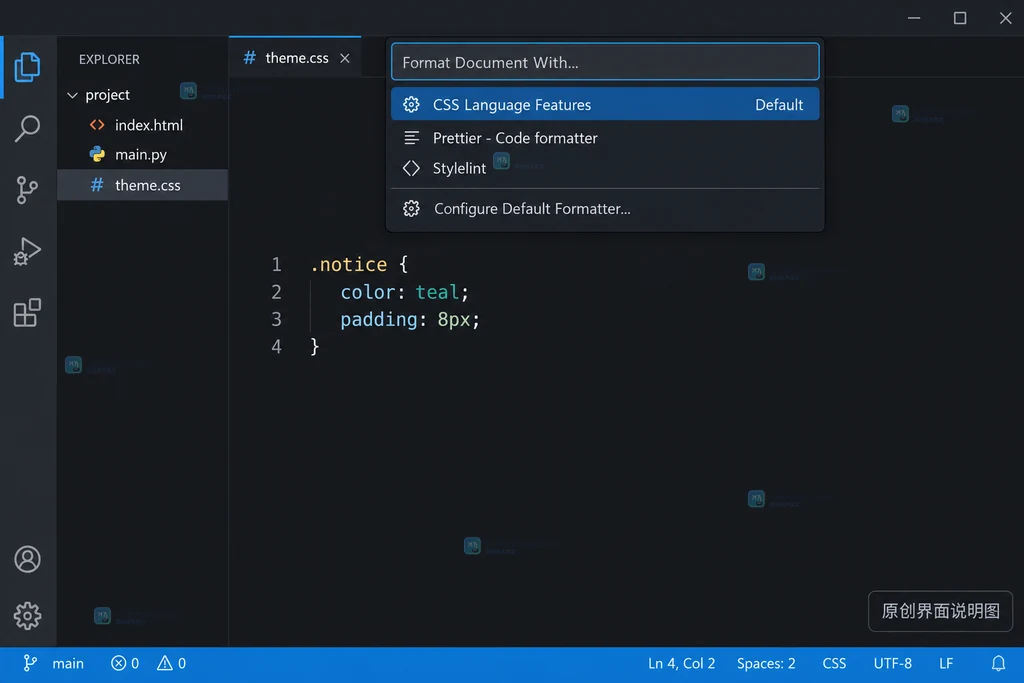Viewport: 1024px width, 683px height.
Task: Place cursor on the .notice selector
Action: [x=349, y=264]
